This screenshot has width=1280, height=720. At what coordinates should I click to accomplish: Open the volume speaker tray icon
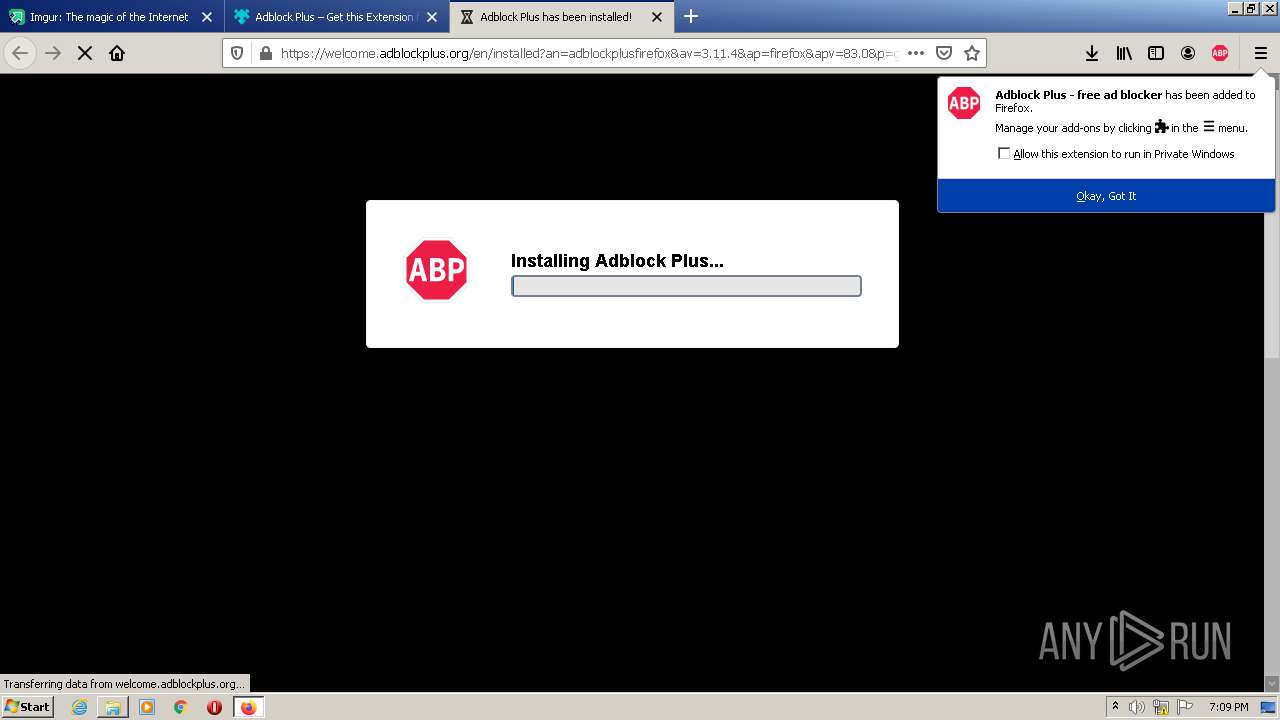click(x=1137, y=707)
